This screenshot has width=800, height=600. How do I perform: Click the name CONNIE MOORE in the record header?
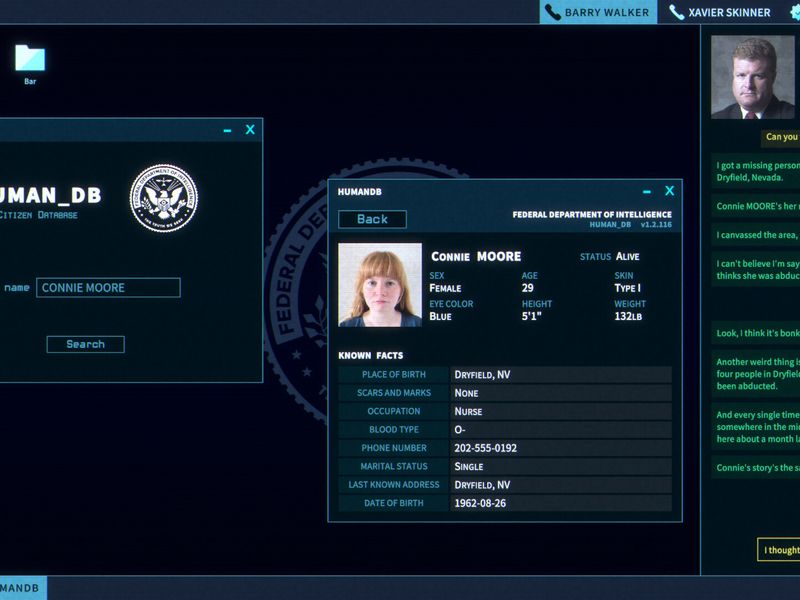pyautogui.click(x=476, y=257)
